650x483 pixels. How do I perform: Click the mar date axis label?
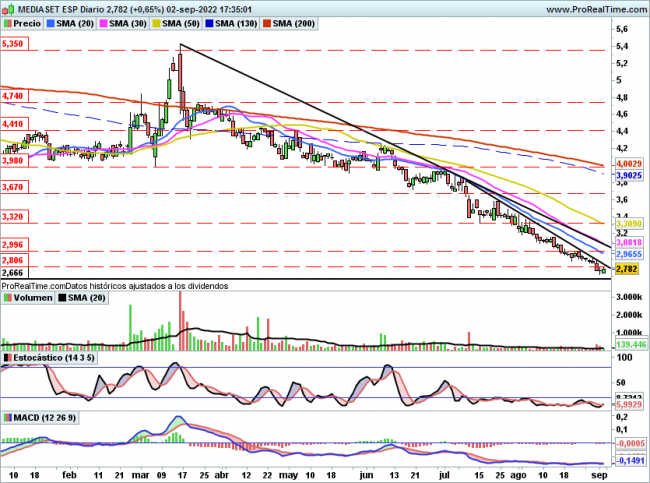[x=140, y=475]
